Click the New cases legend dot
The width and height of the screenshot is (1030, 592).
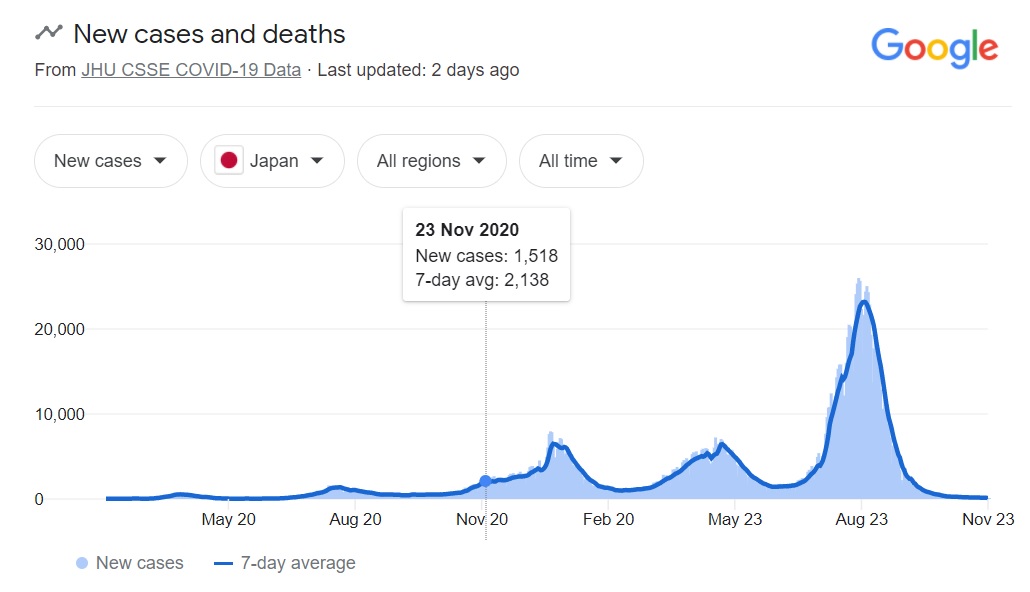pyautogui.click(x=82, y=564)
